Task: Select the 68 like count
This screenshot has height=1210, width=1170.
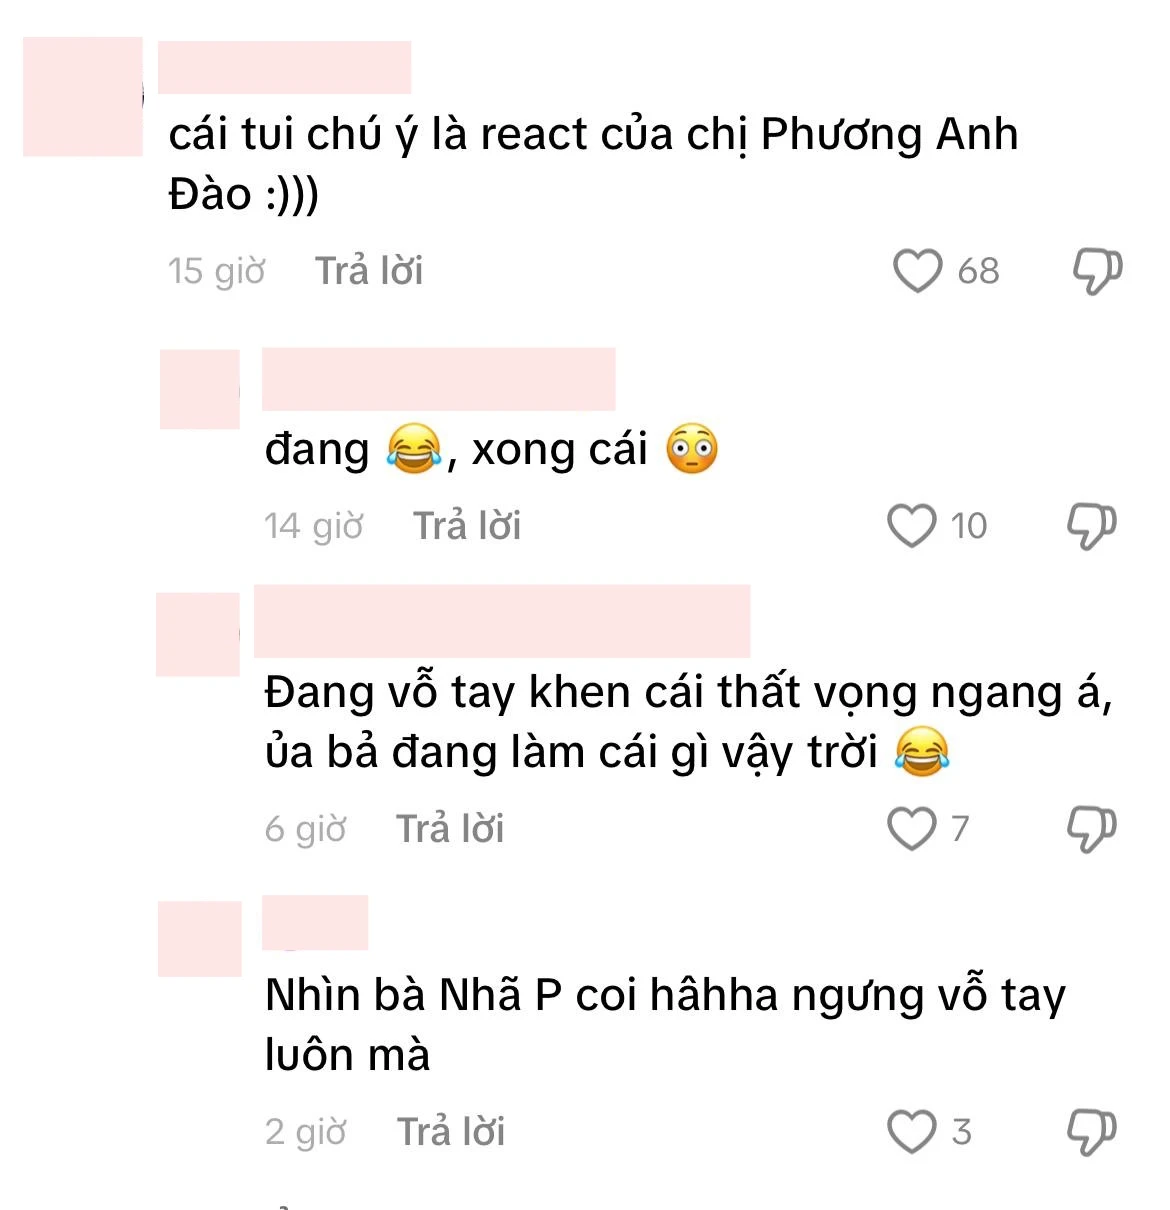Action: (978, 271)
